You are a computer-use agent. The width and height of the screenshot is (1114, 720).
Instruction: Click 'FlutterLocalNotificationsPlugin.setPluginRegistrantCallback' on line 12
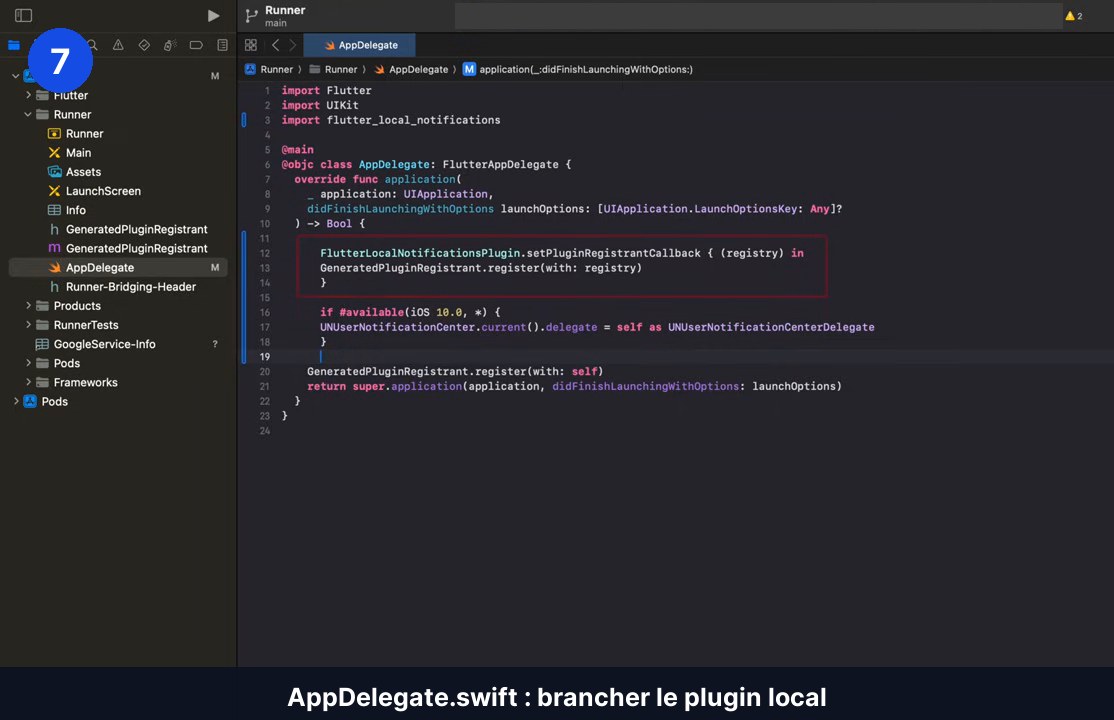click(510, 253)
